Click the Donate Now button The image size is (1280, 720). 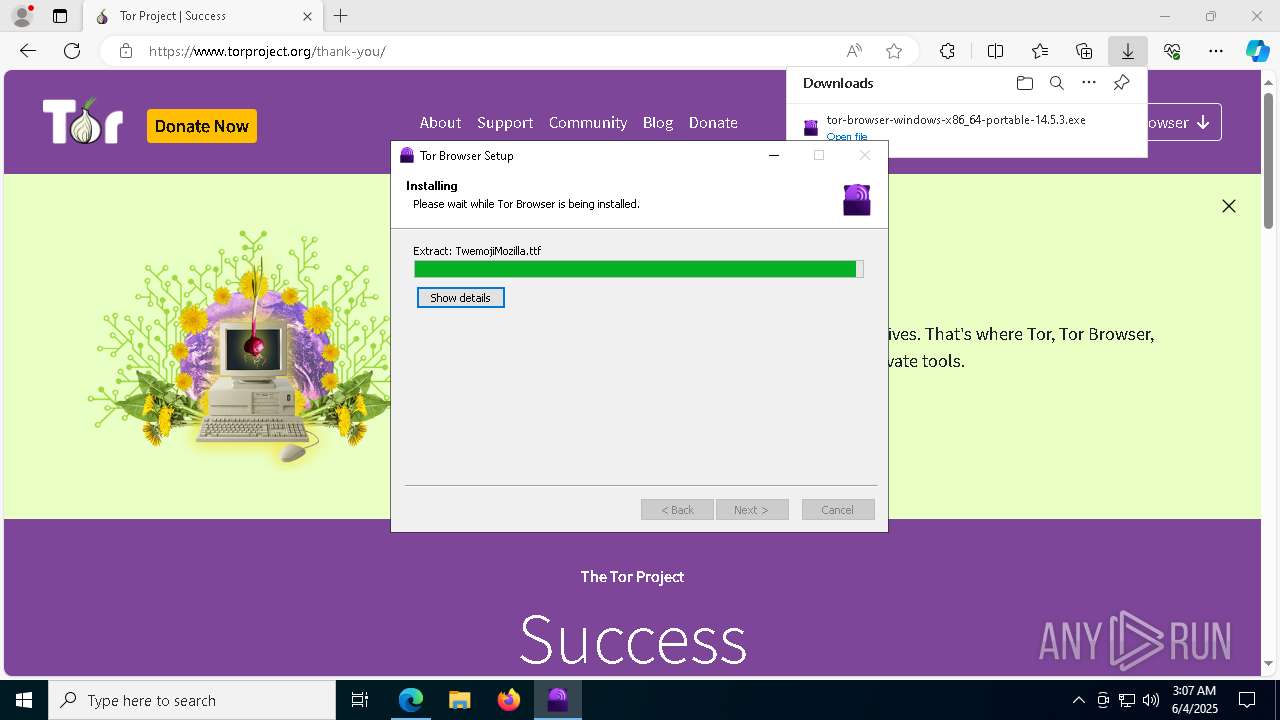(x=202, y=126)
